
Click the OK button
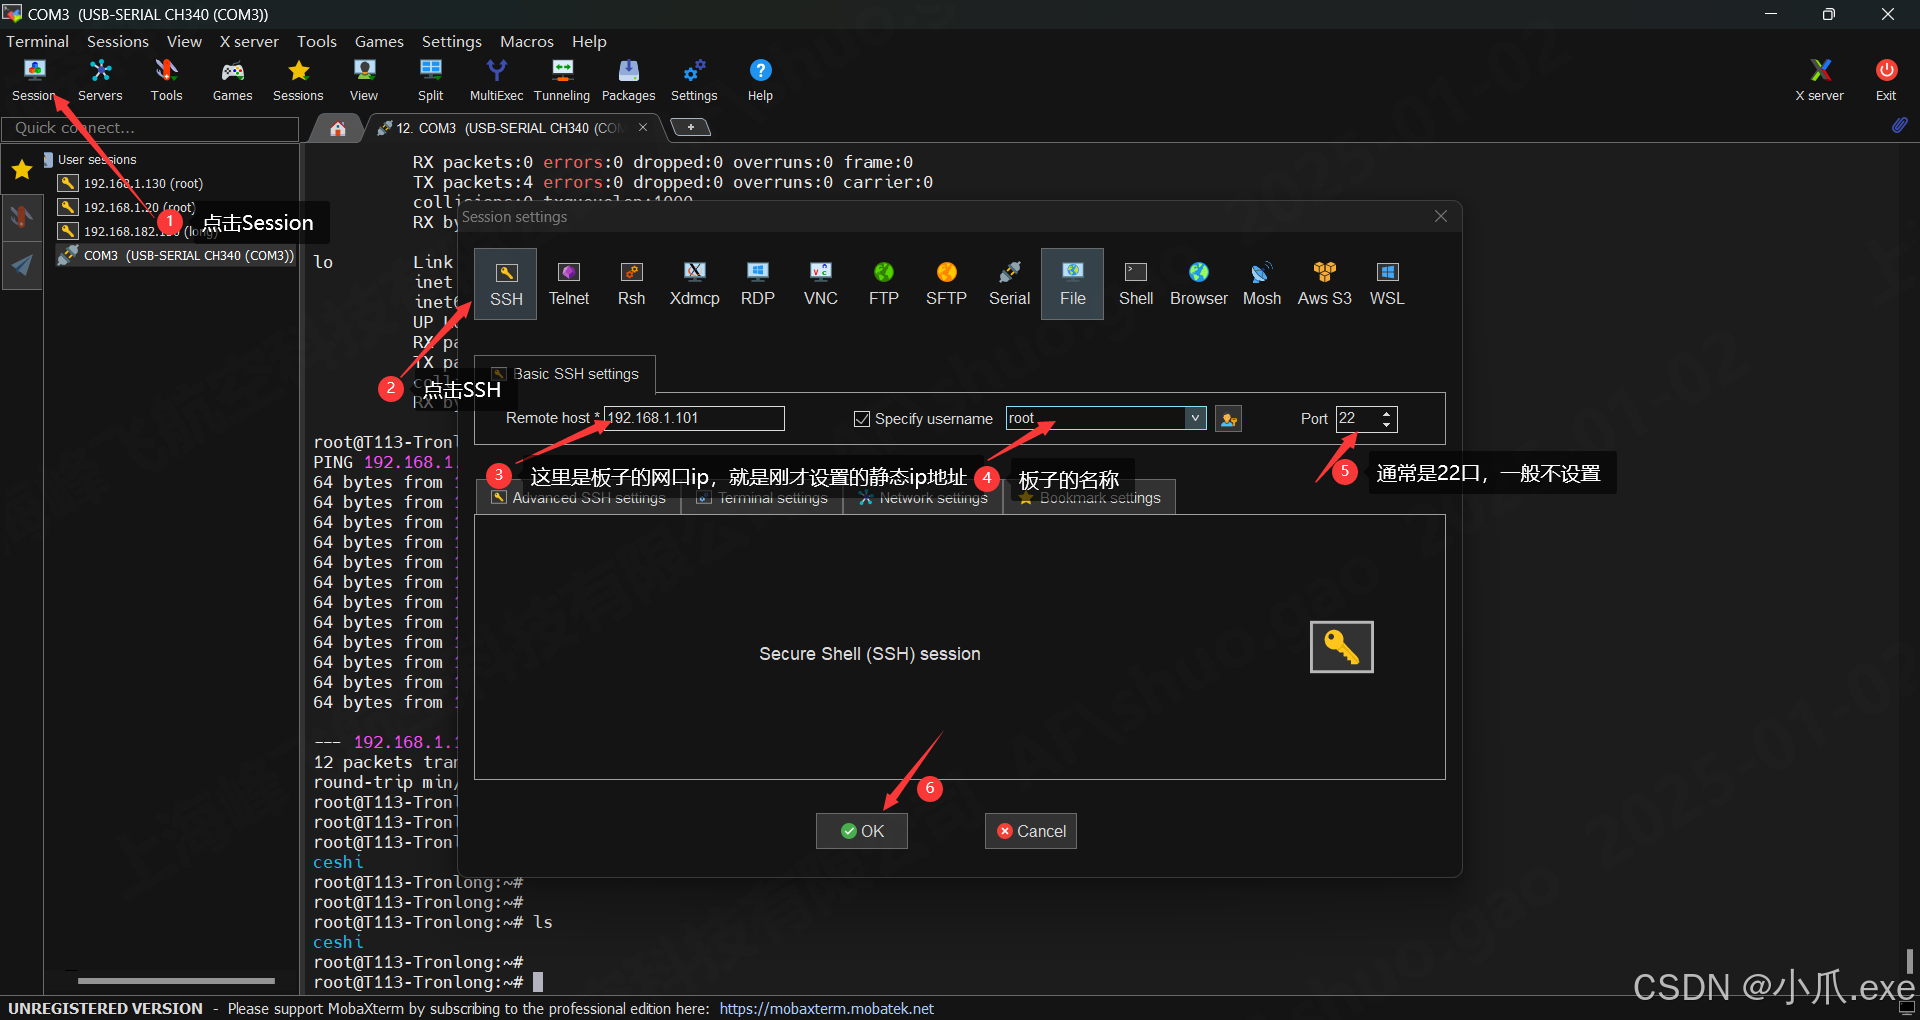tap(862, 831)
